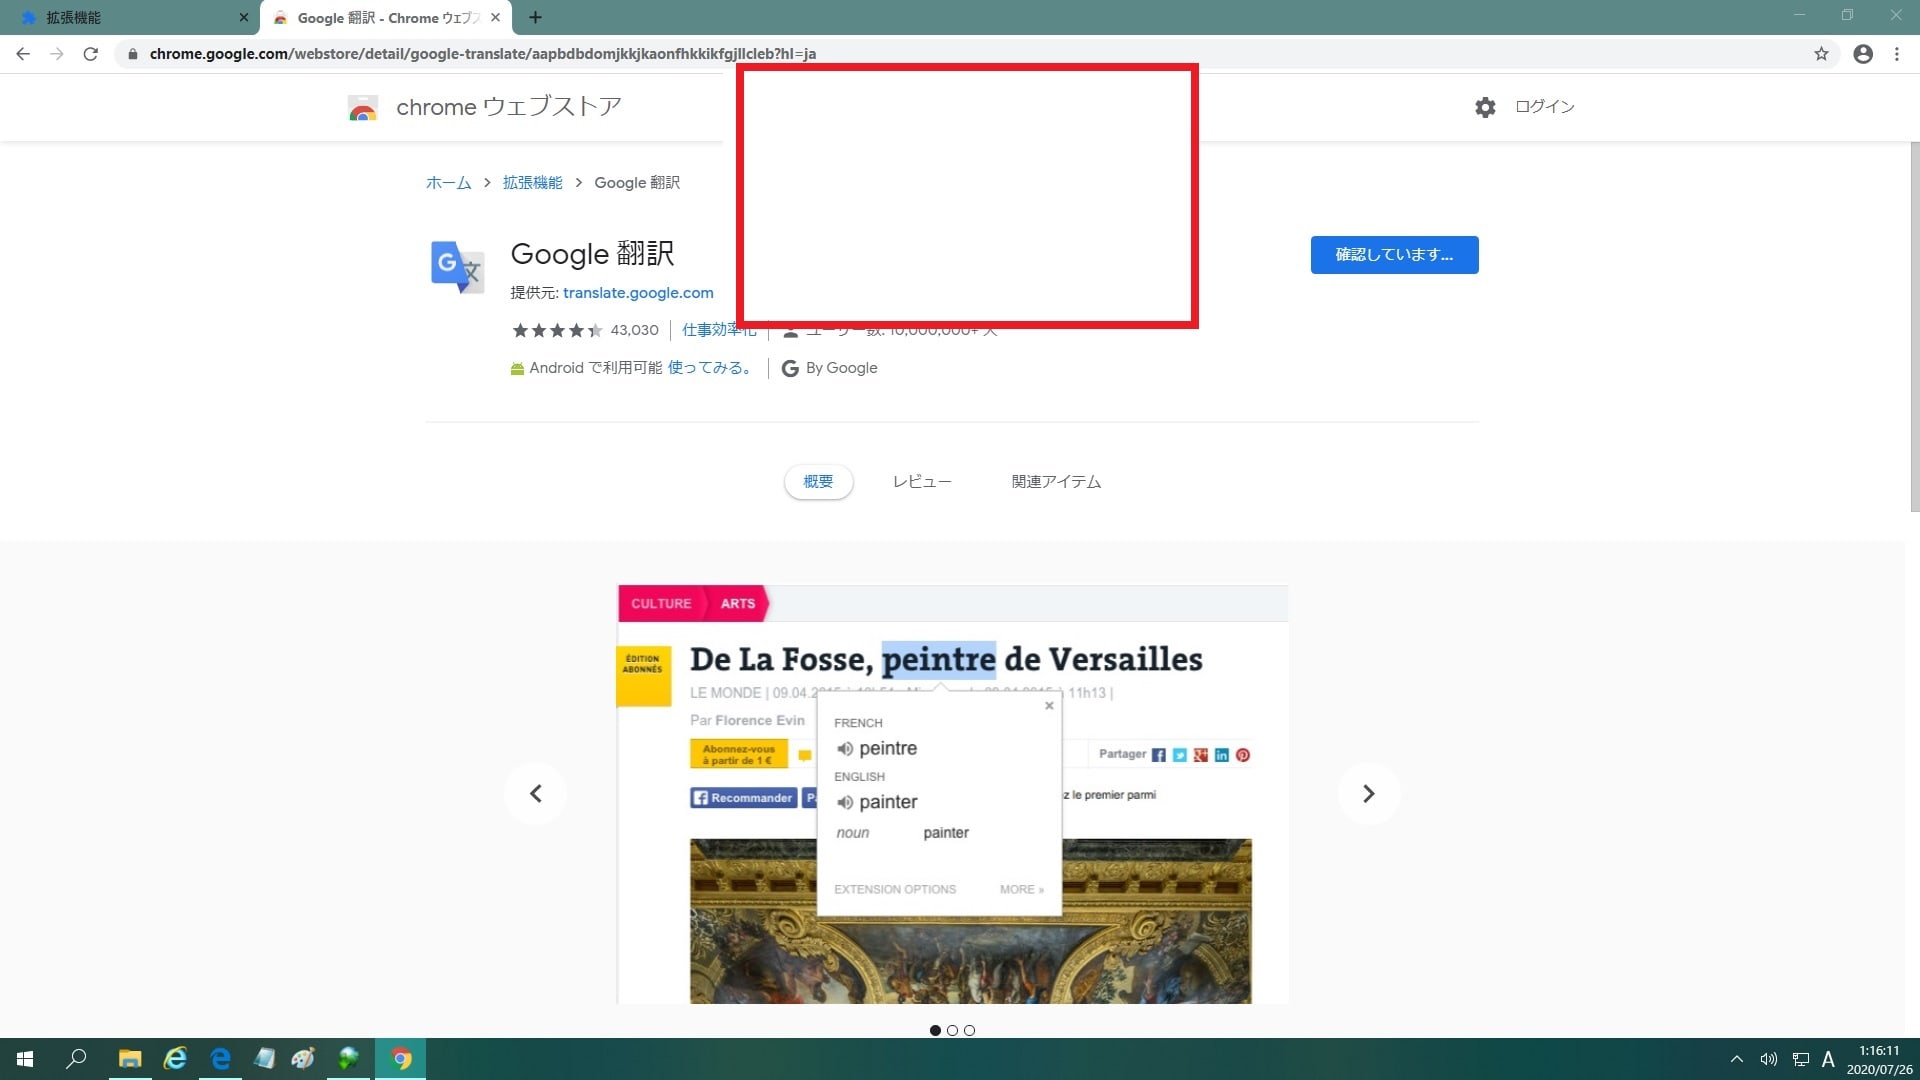Click the page vertical scrollbar

(1914, 325)
